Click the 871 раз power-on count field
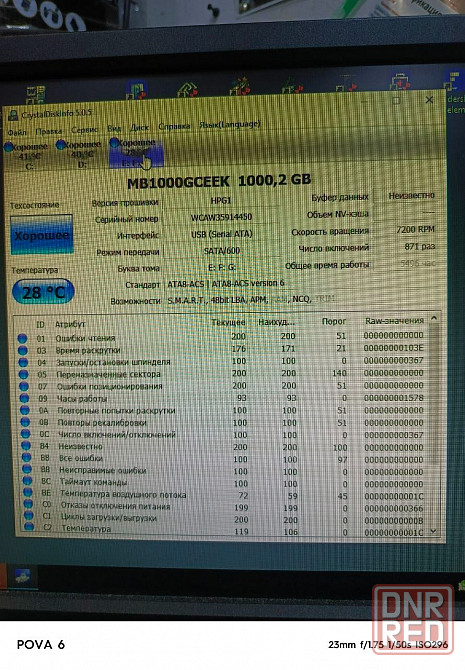 pos(406,247)
